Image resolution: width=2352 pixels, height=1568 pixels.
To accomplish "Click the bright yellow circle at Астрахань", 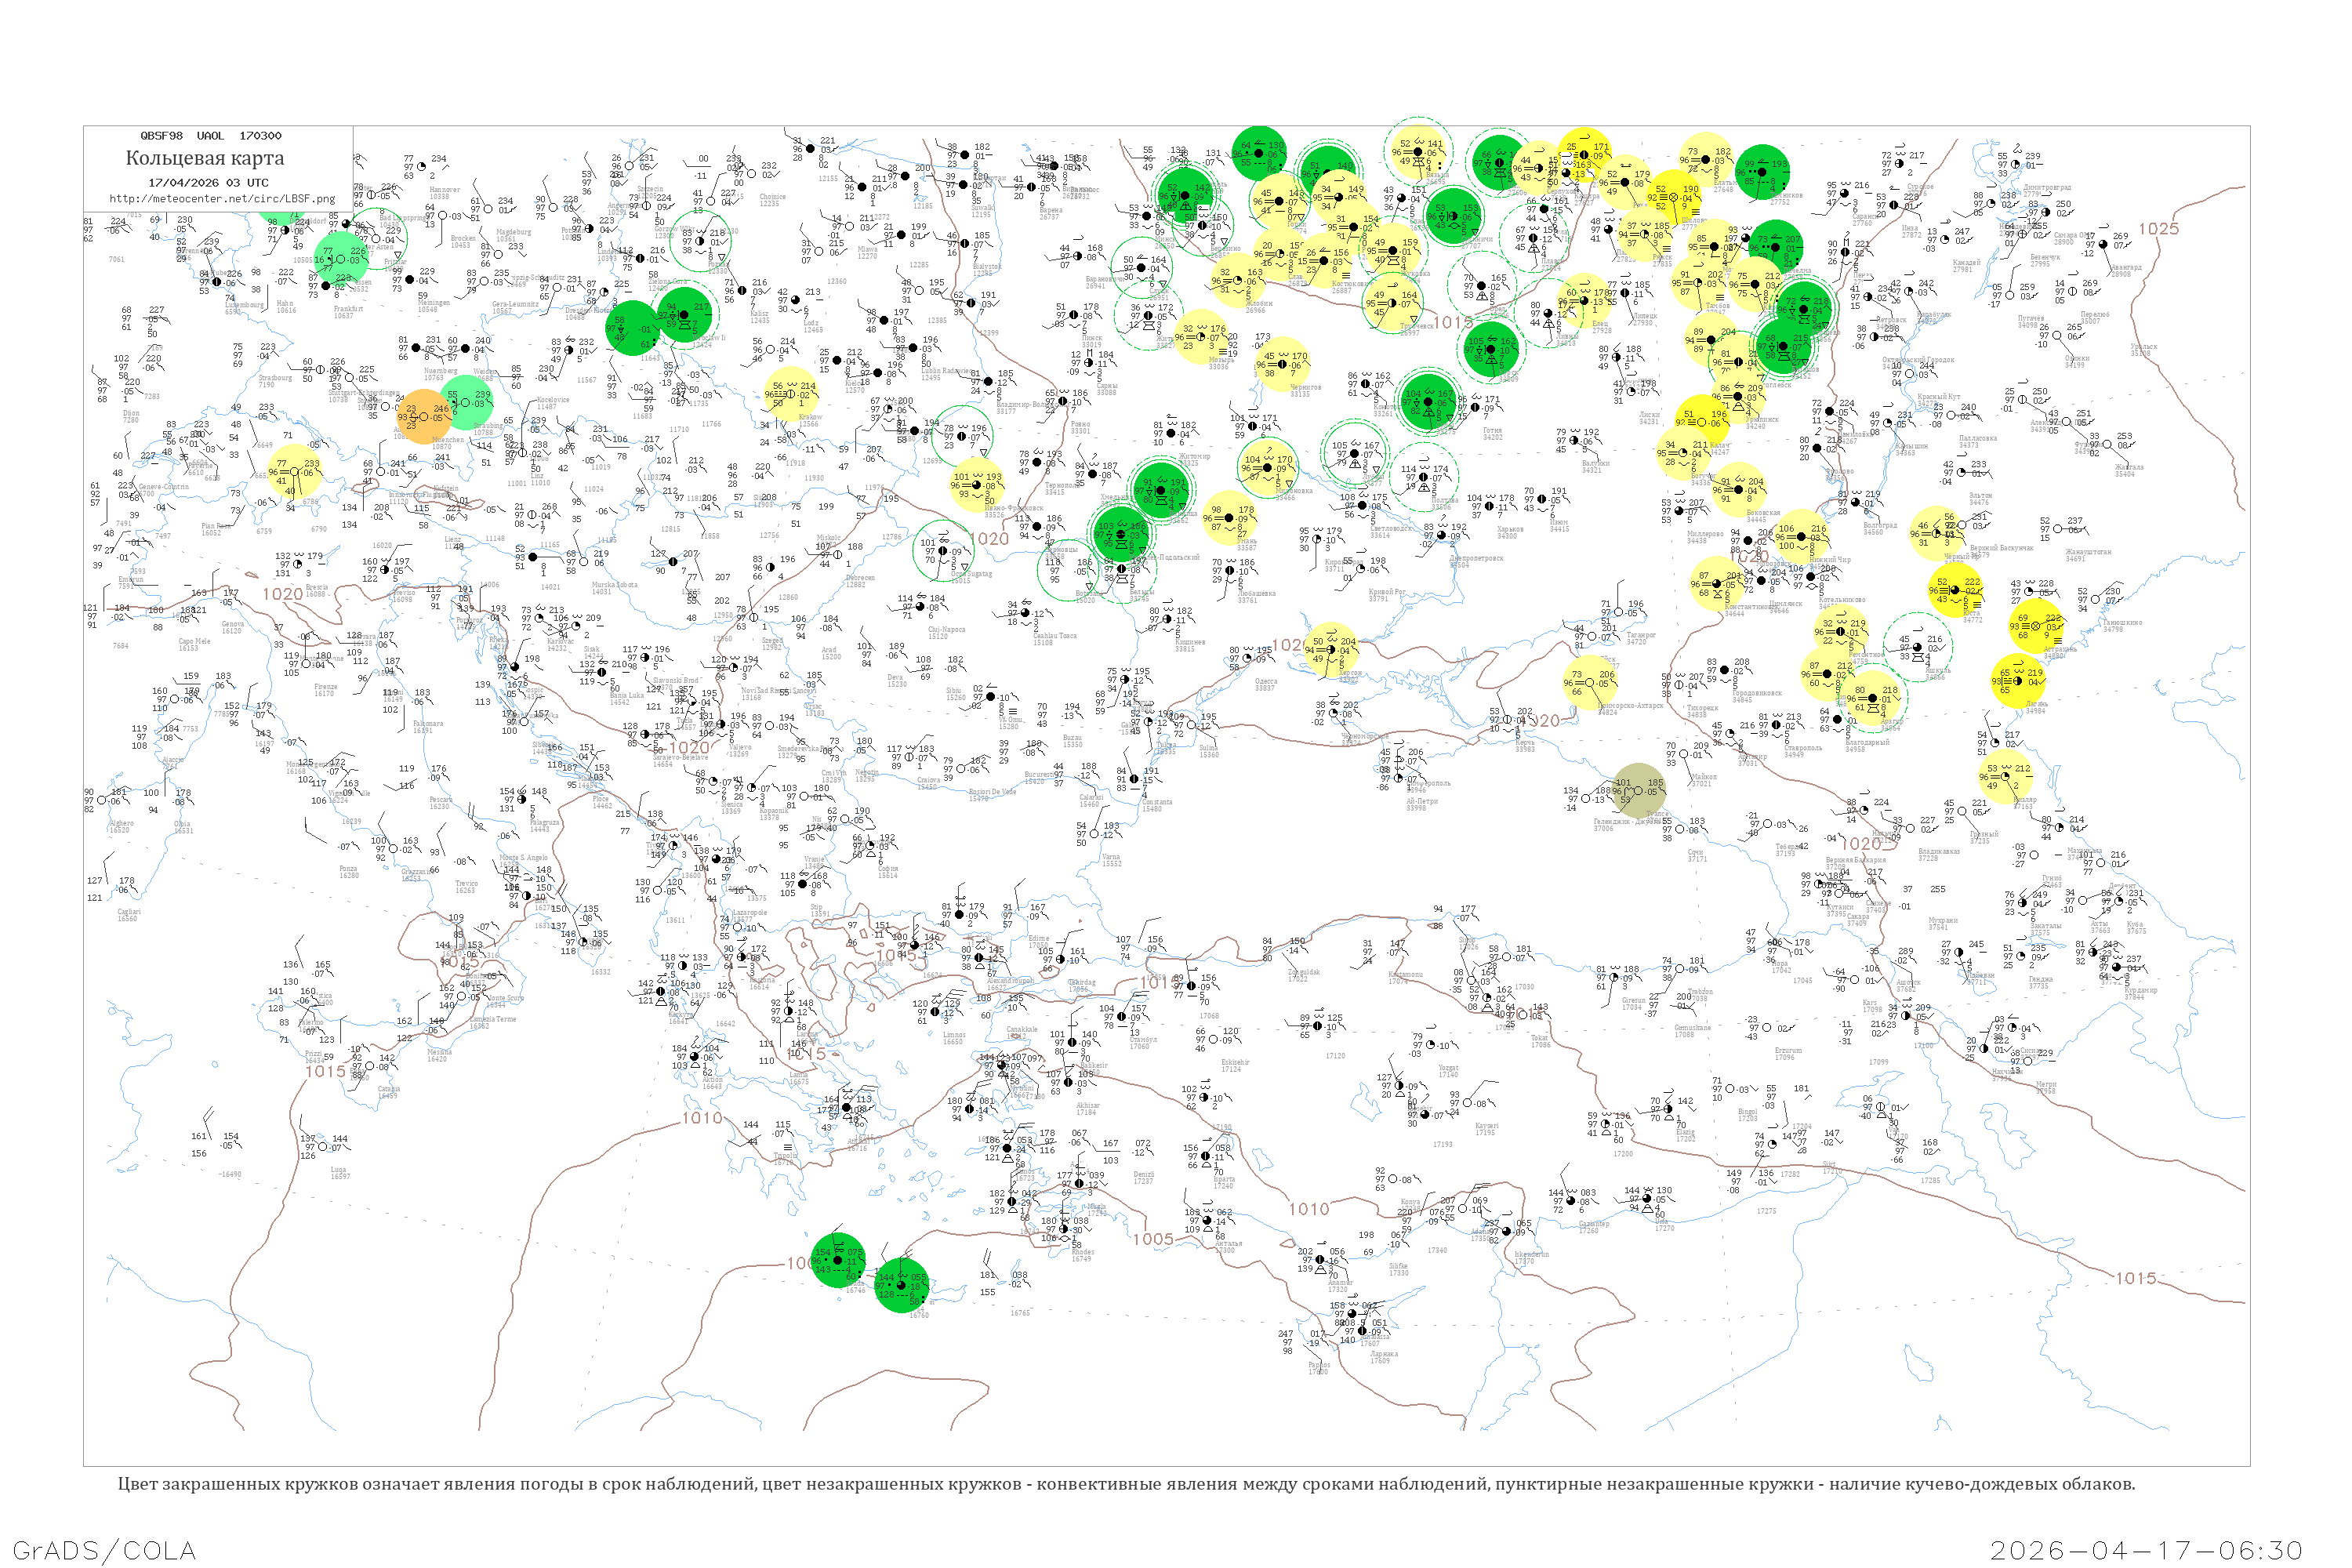I will coord(2035,626).
